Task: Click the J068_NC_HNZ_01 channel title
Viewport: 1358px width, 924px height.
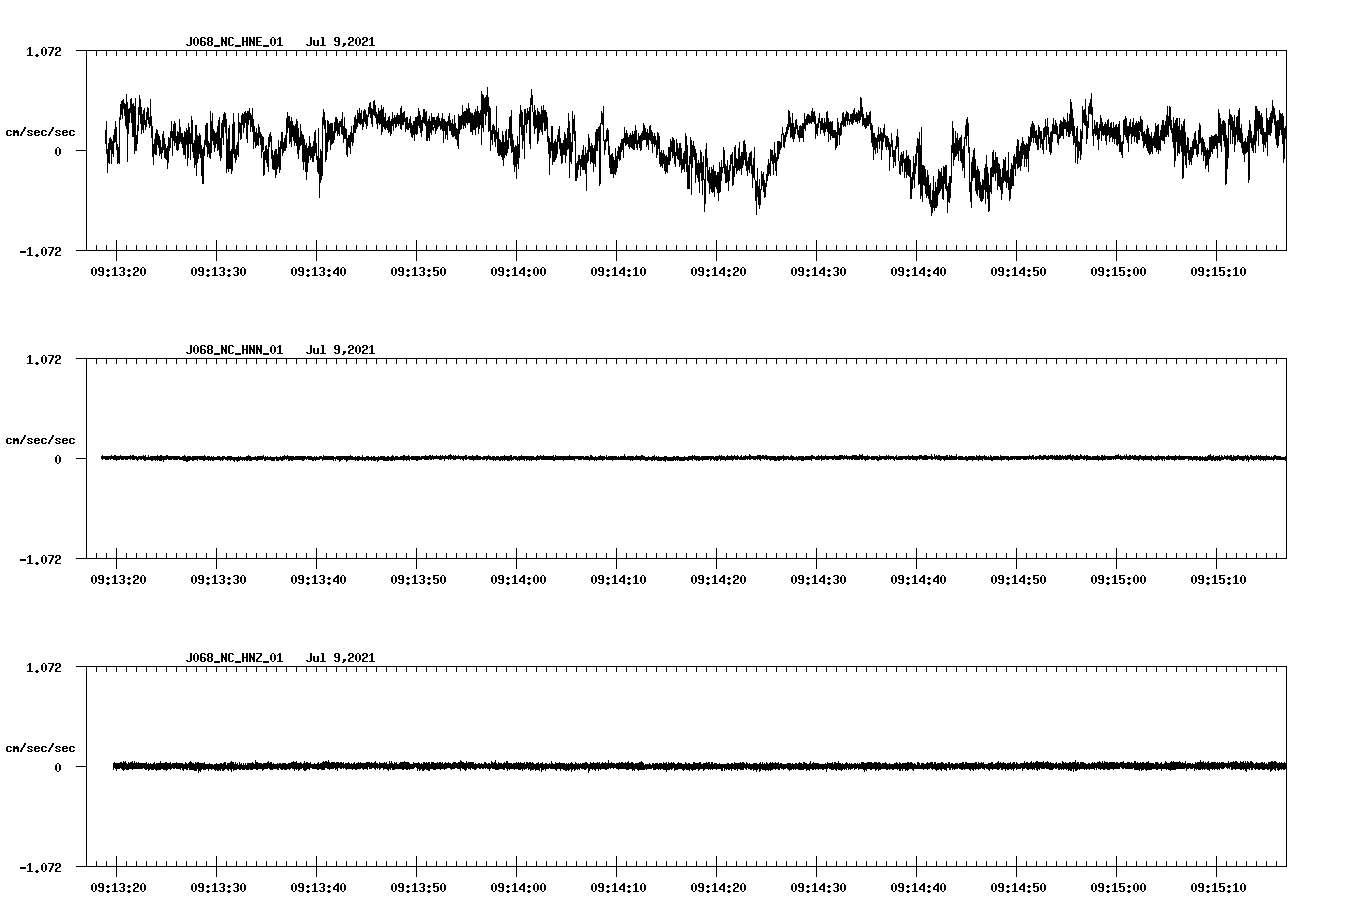Action: click(x=234, y=658)
